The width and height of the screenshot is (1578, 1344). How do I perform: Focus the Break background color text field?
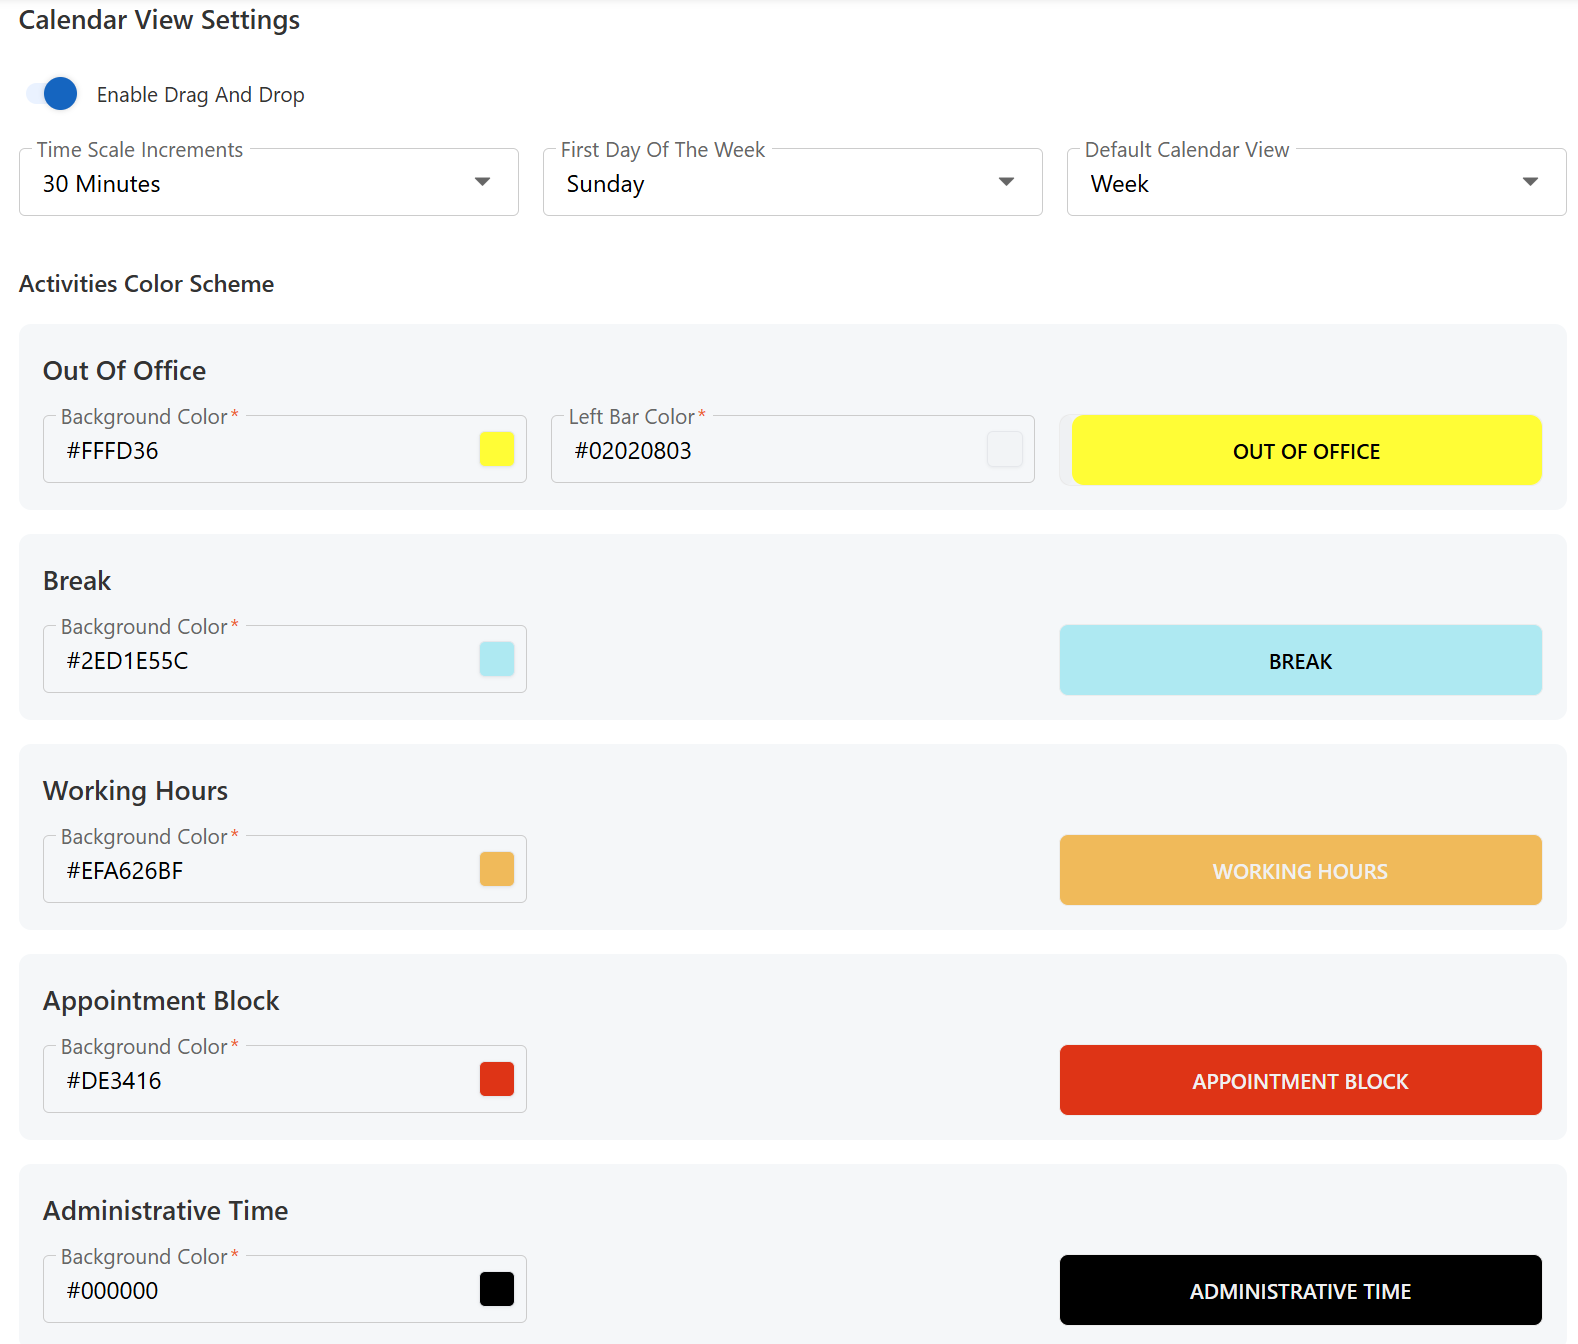[260, 661]
